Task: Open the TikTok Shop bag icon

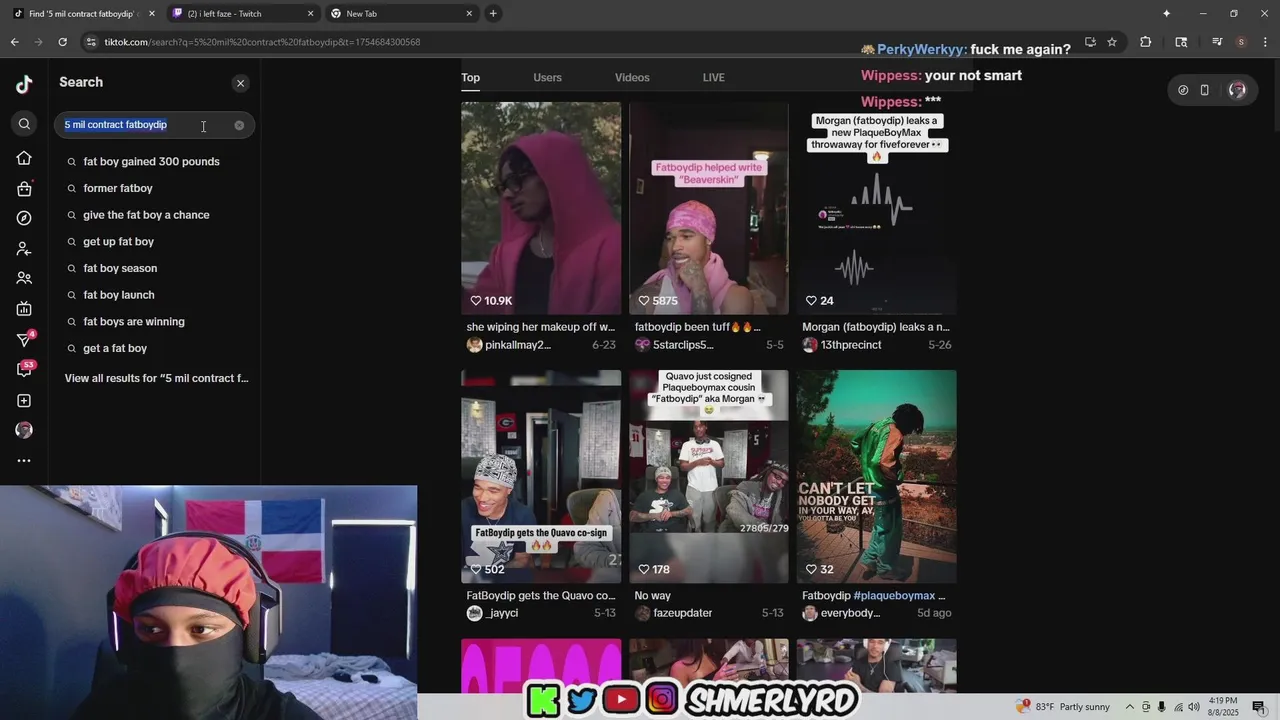Action: 24,188
